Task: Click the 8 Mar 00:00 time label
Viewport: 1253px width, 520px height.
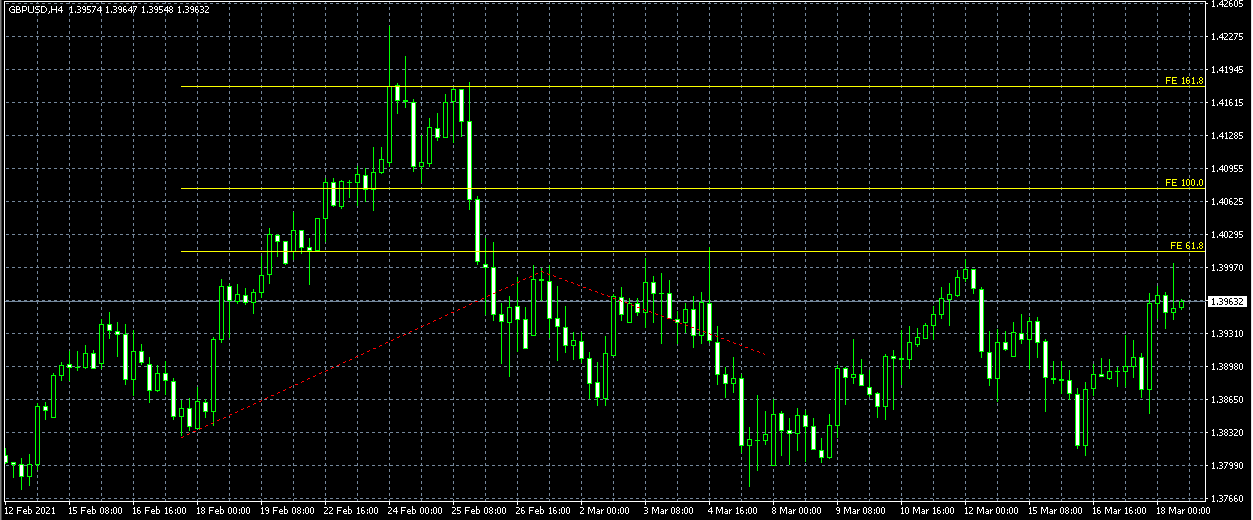Action: coord(795,510)
